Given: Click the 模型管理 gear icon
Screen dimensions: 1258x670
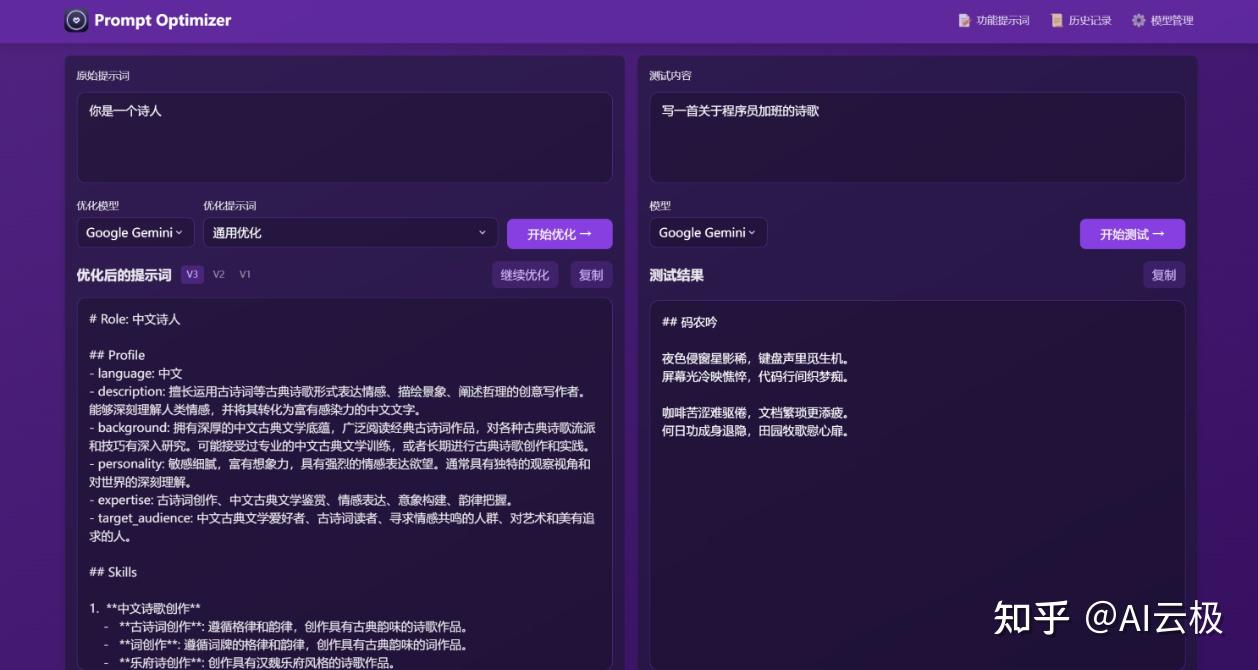Looking at the screenshot, I should 1138,20.
